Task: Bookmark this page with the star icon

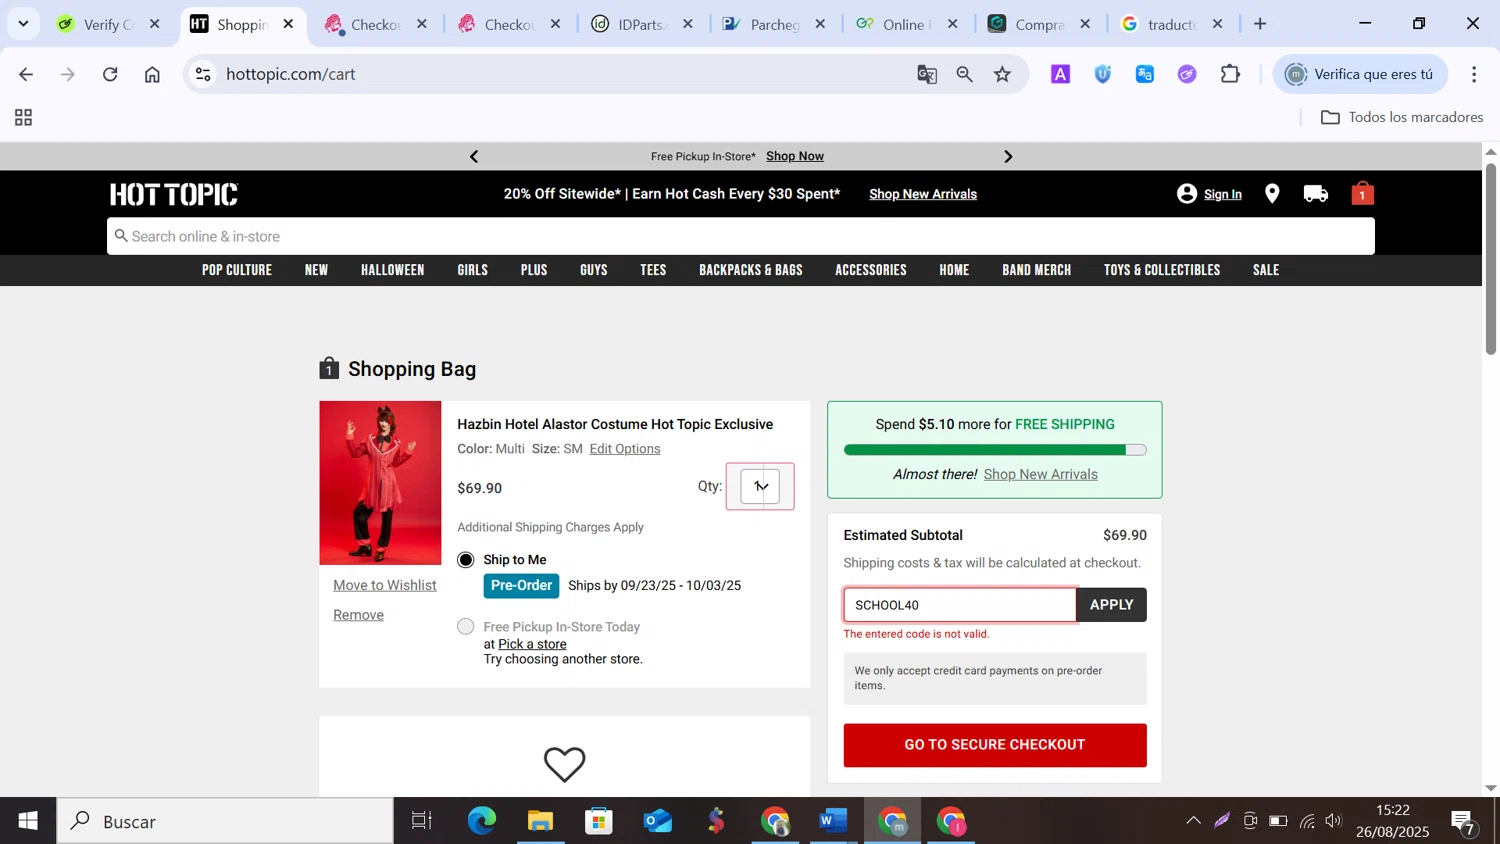Action: click(x=1003, y=74)
